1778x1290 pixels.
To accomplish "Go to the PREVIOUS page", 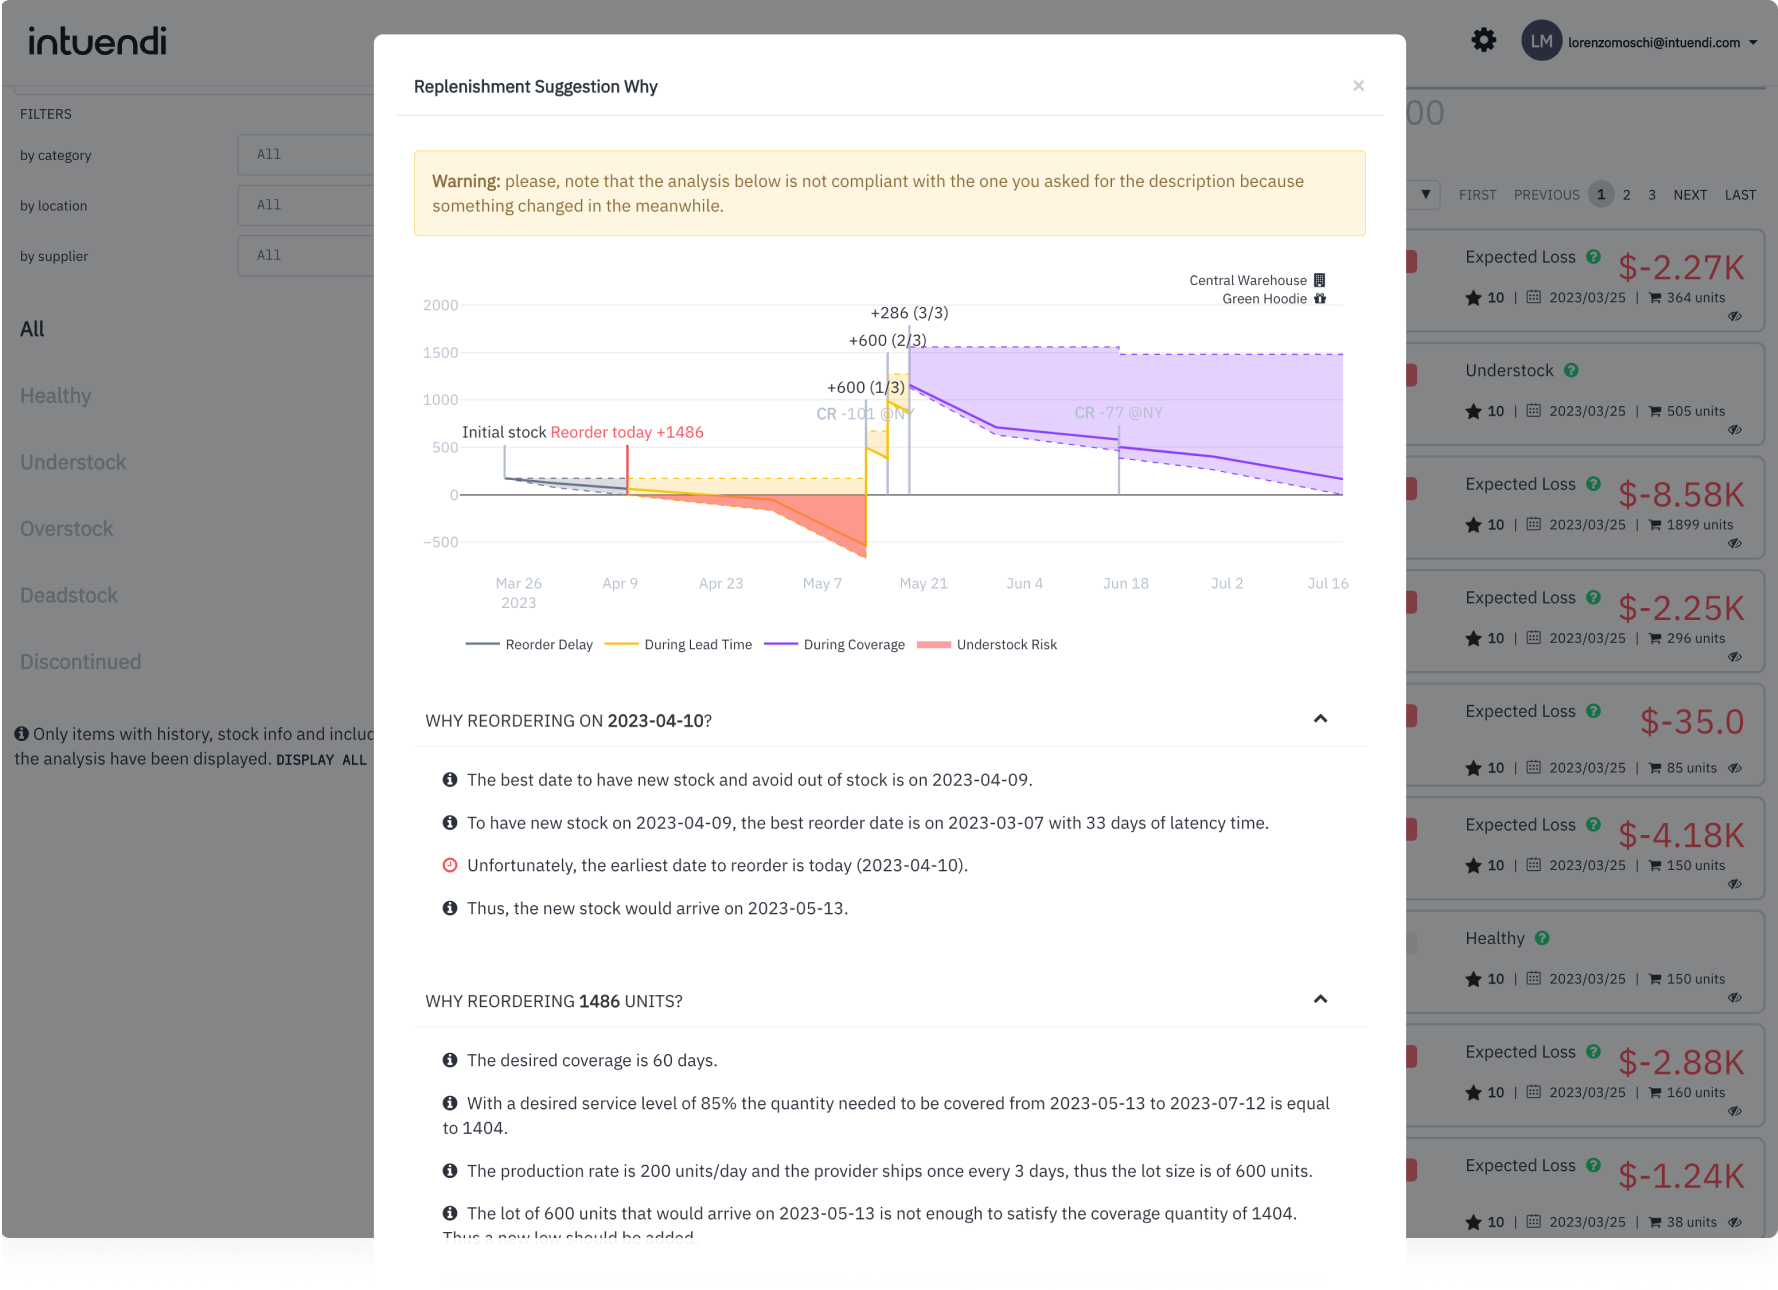I will (1546, 195).
